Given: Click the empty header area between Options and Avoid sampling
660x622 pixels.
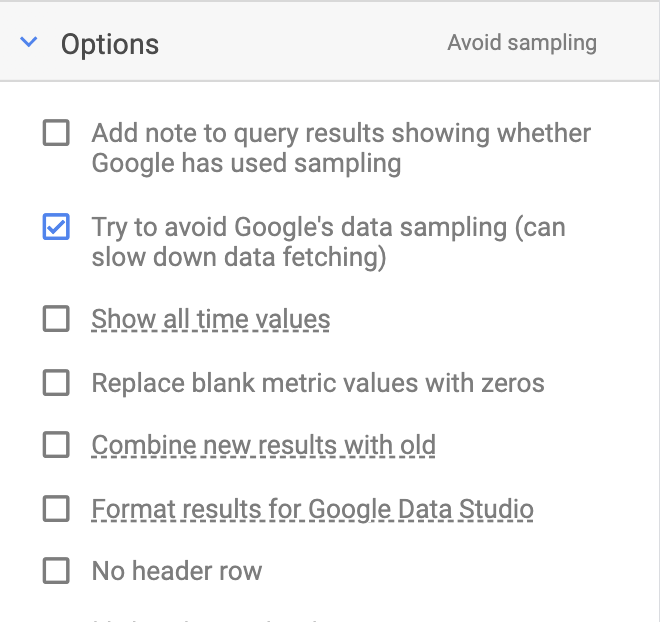Looking at the screenshot, I should (303, 43).
